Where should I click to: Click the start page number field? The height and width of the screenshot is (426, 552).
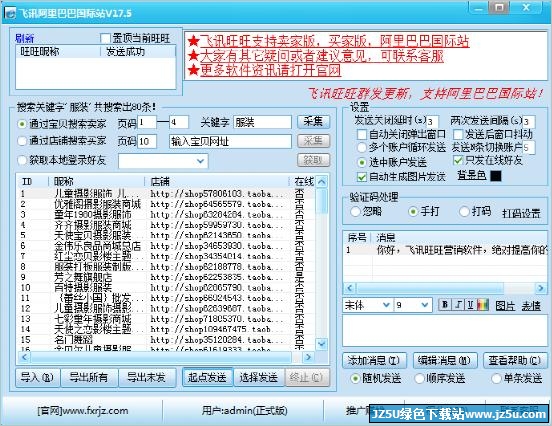(146, 122)
